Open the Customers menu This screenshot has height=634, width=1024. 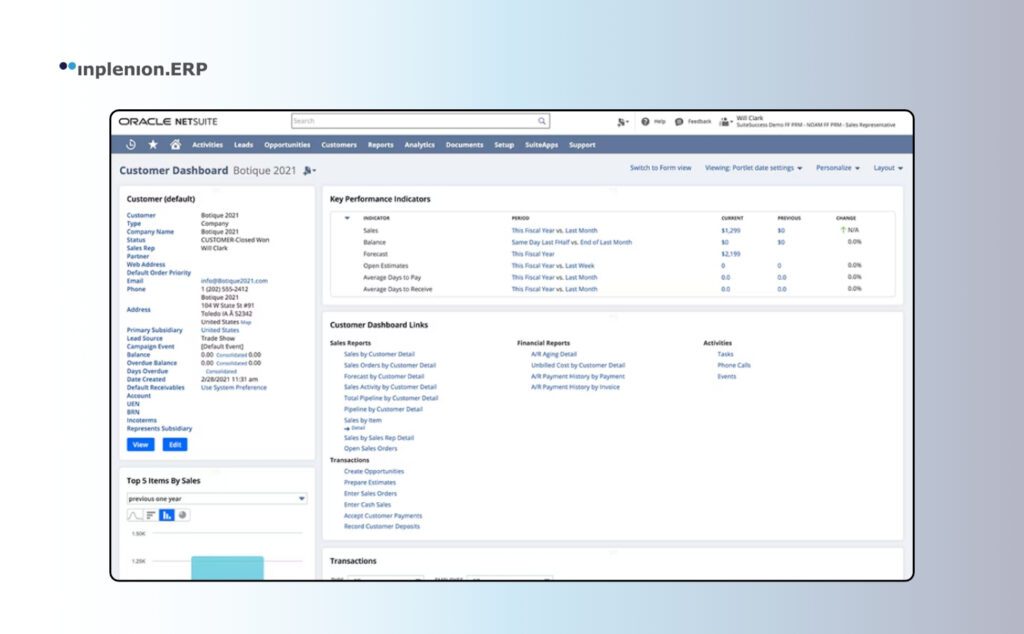coord(339,145)
